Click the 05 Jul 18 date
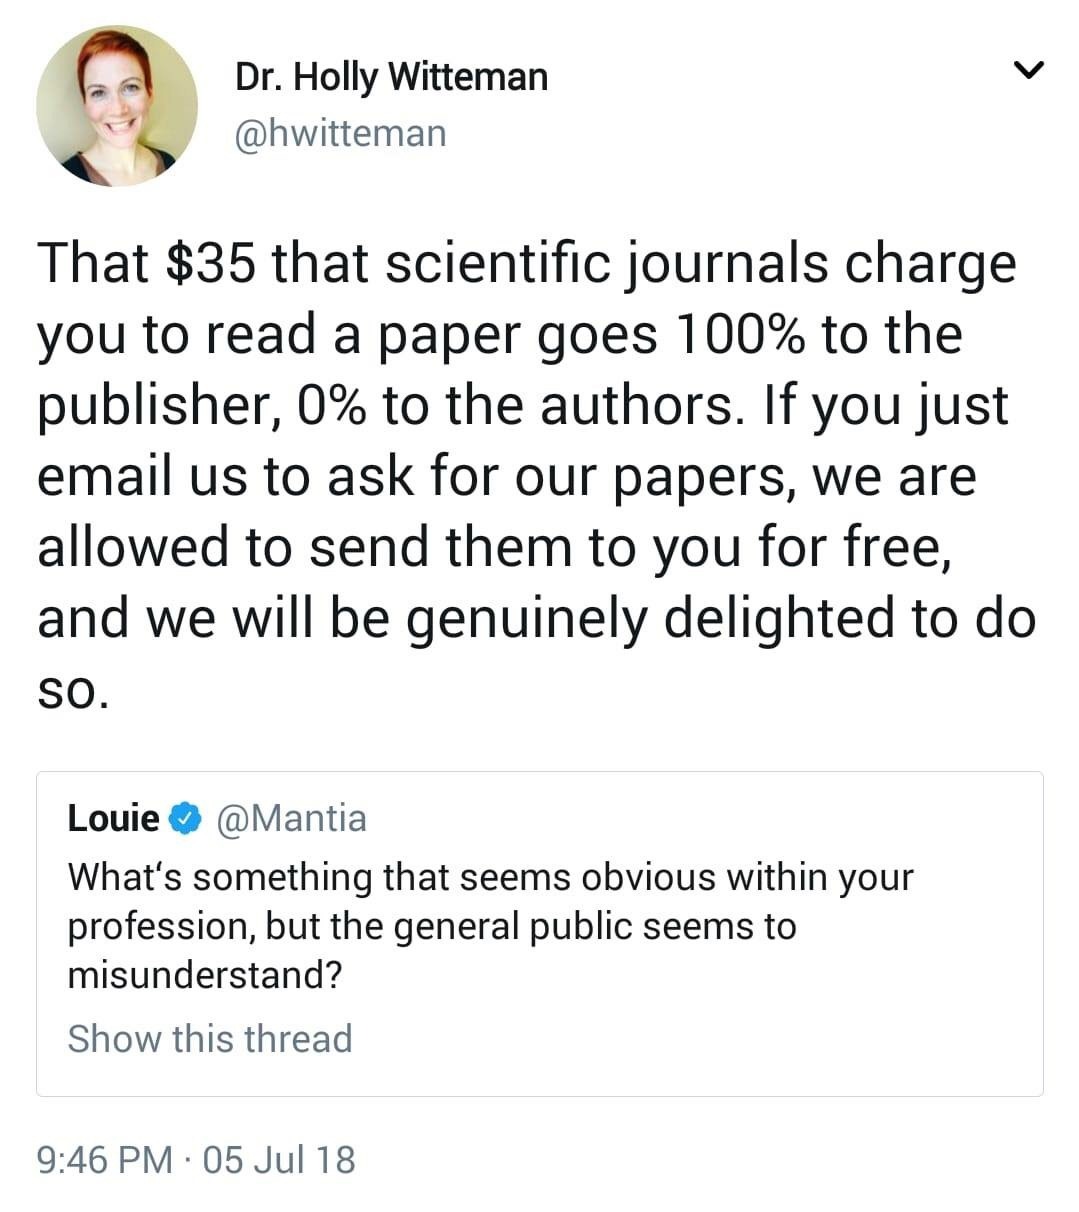The height and width of the screenshot is (1212, 1079). point(279,1160)
